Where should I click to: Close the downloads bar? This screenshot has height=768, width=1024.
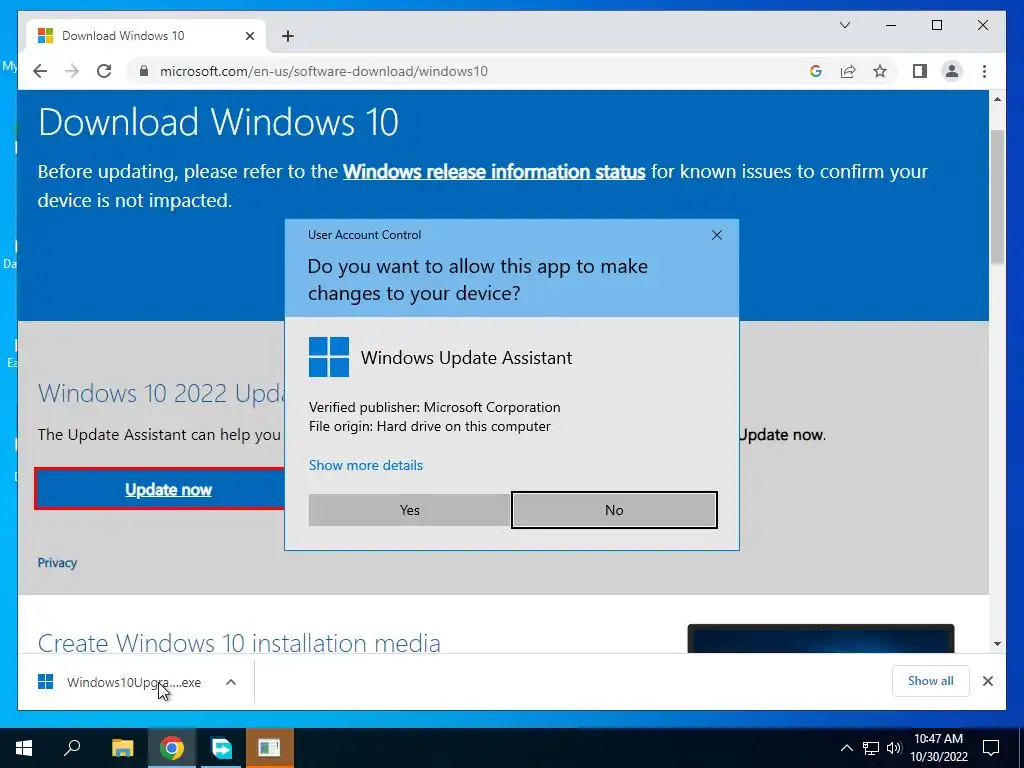click(x=987, y=681)
